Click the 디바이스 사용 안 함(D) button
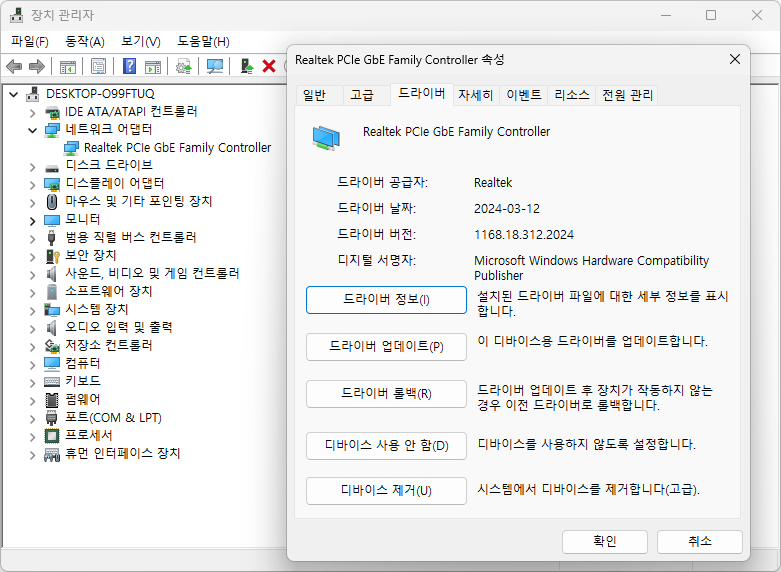This screenshot has height=572, width=781. [x=387, y=446]
